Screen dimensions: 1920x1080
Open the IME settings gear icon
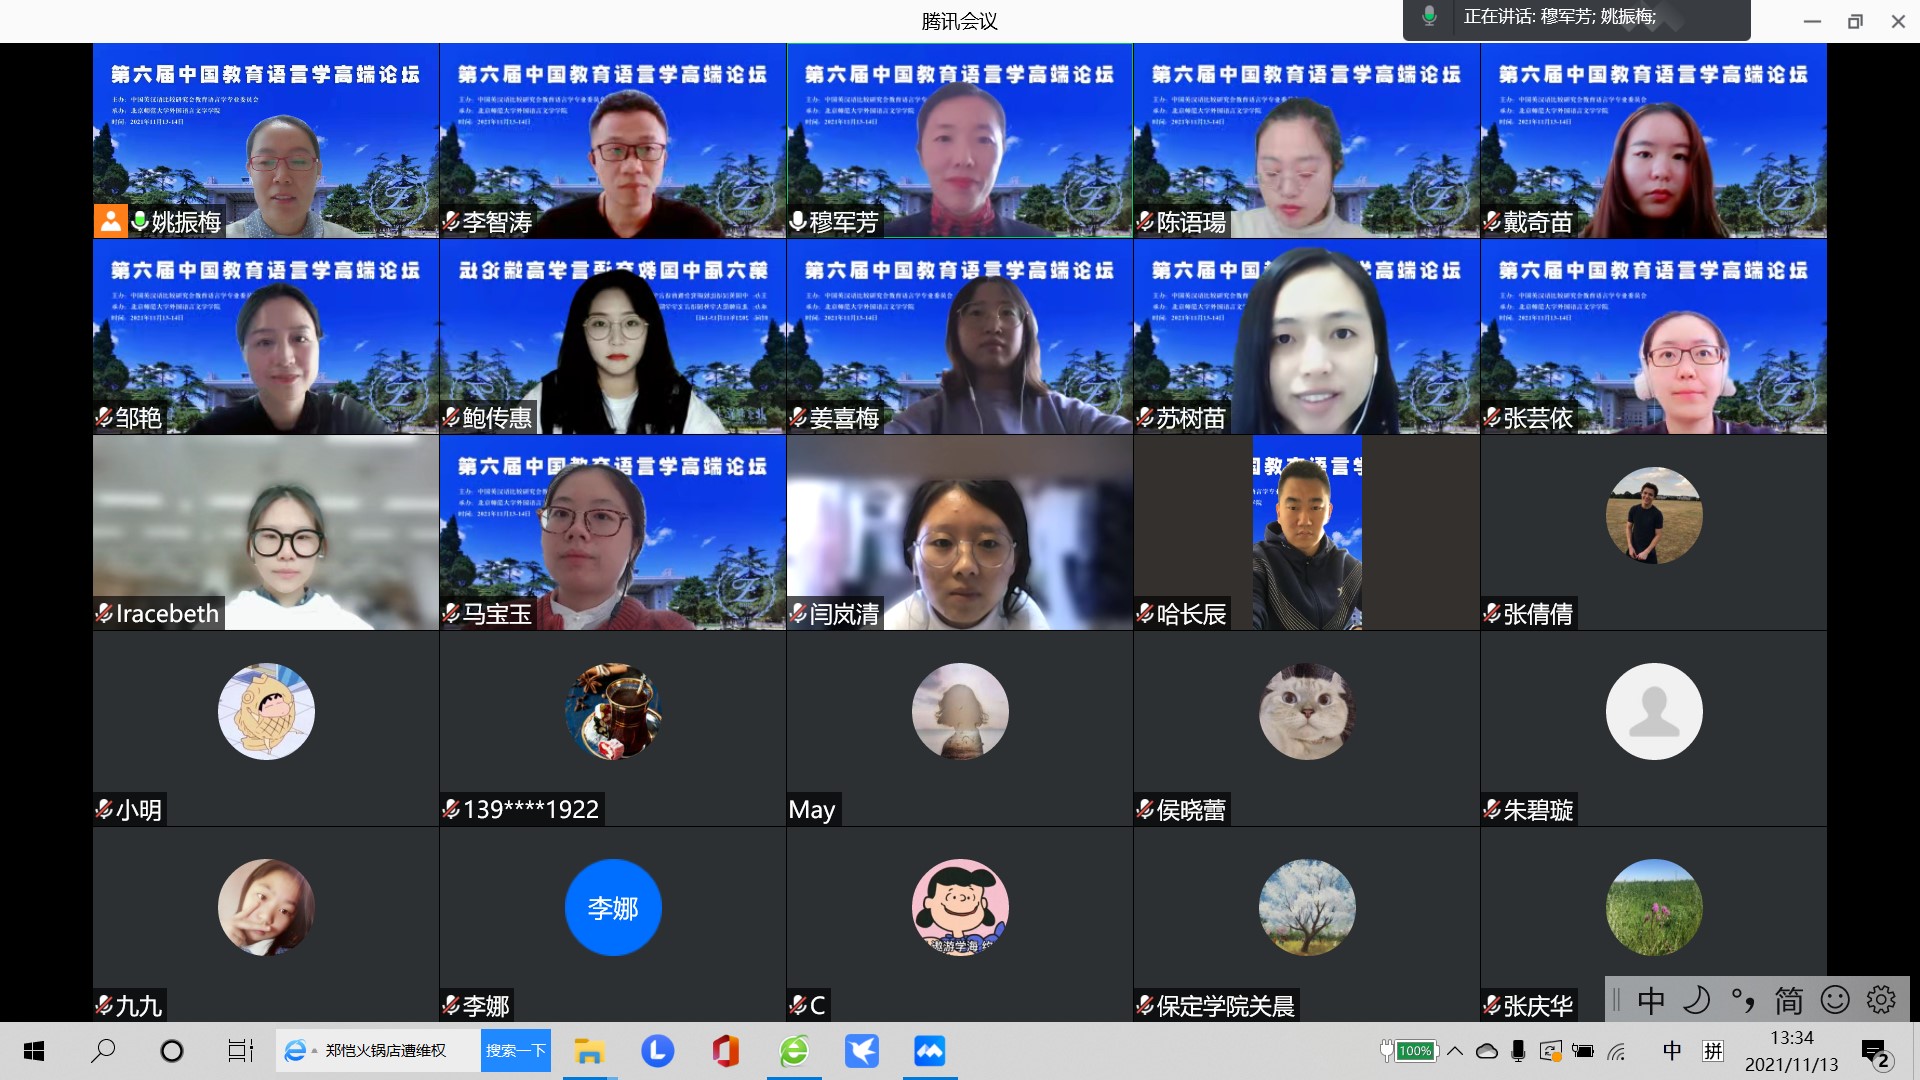point(1881,1000)
